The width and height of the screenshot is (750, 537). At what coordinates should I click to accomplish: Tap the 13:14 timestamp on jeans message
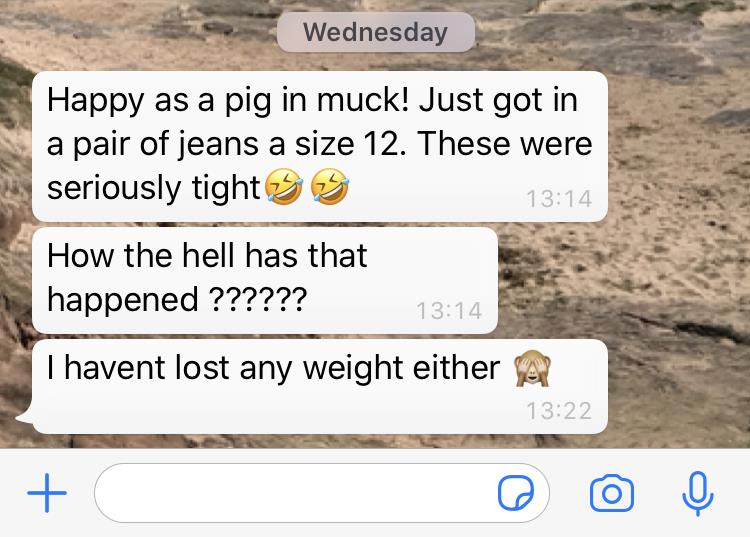click(x=559, y=199)
